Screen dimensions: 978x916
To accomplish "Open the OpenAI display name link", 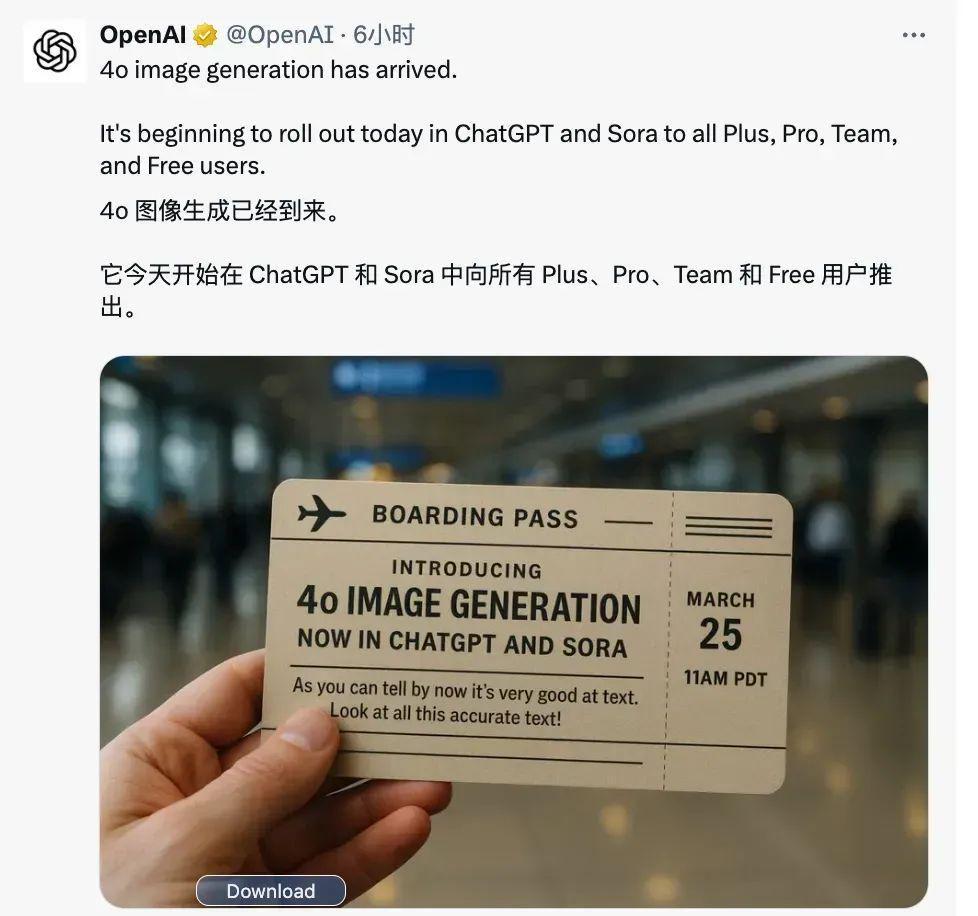I will 143,35.
